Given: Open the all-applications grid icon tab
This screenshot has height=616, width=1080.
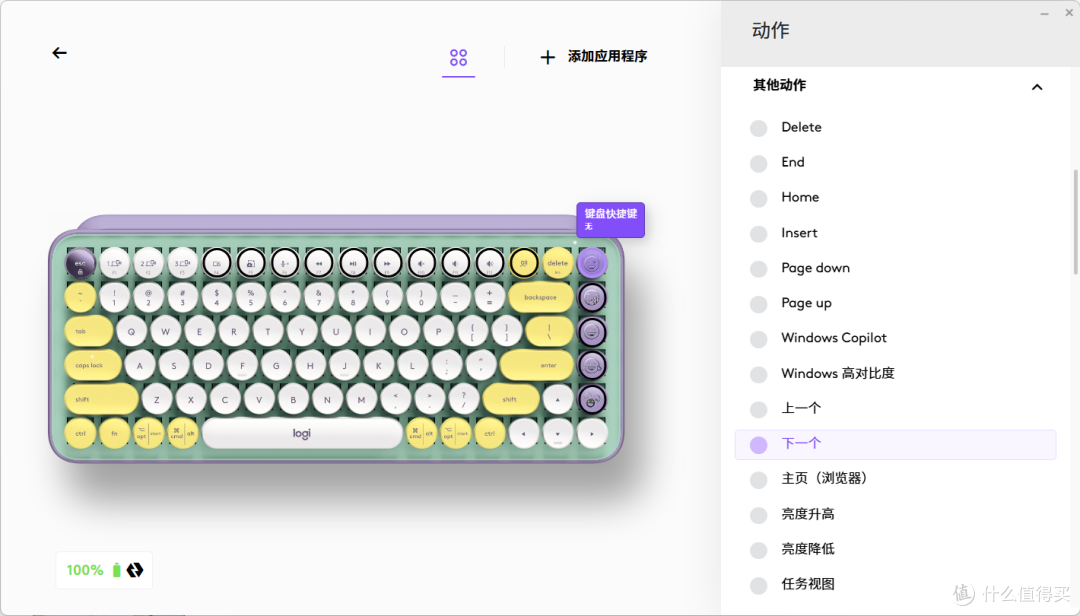Looking at the screenshot, I should tap(459, 58).
